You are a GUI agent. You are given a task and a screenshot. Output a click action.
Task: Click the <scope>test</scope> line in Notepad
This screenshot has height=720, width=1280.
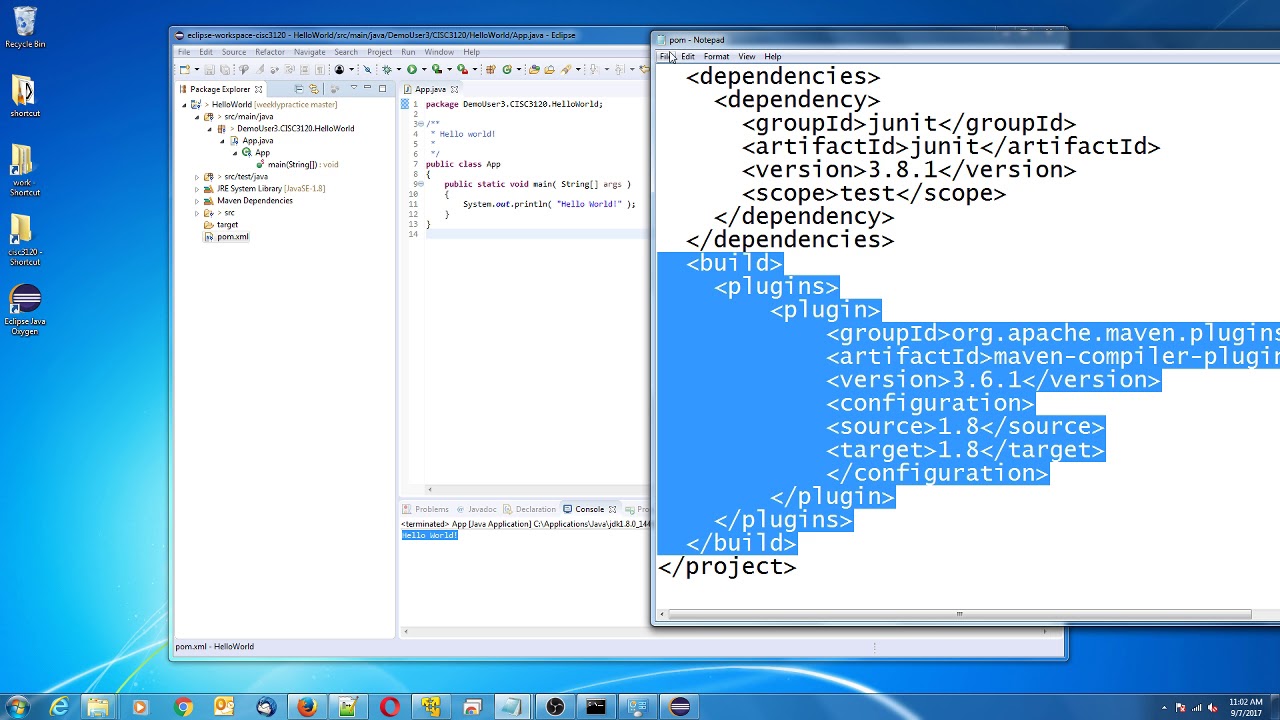pyautogui.click(x=874, y=193)
